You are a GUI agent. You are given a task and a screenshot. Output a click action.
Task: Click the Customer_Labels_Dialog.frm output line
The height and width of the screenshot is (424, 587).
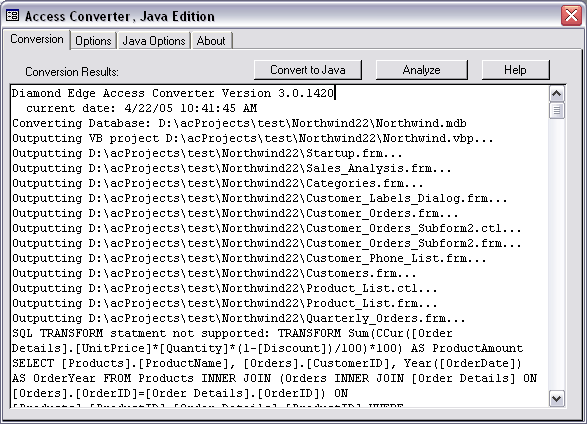260,198
